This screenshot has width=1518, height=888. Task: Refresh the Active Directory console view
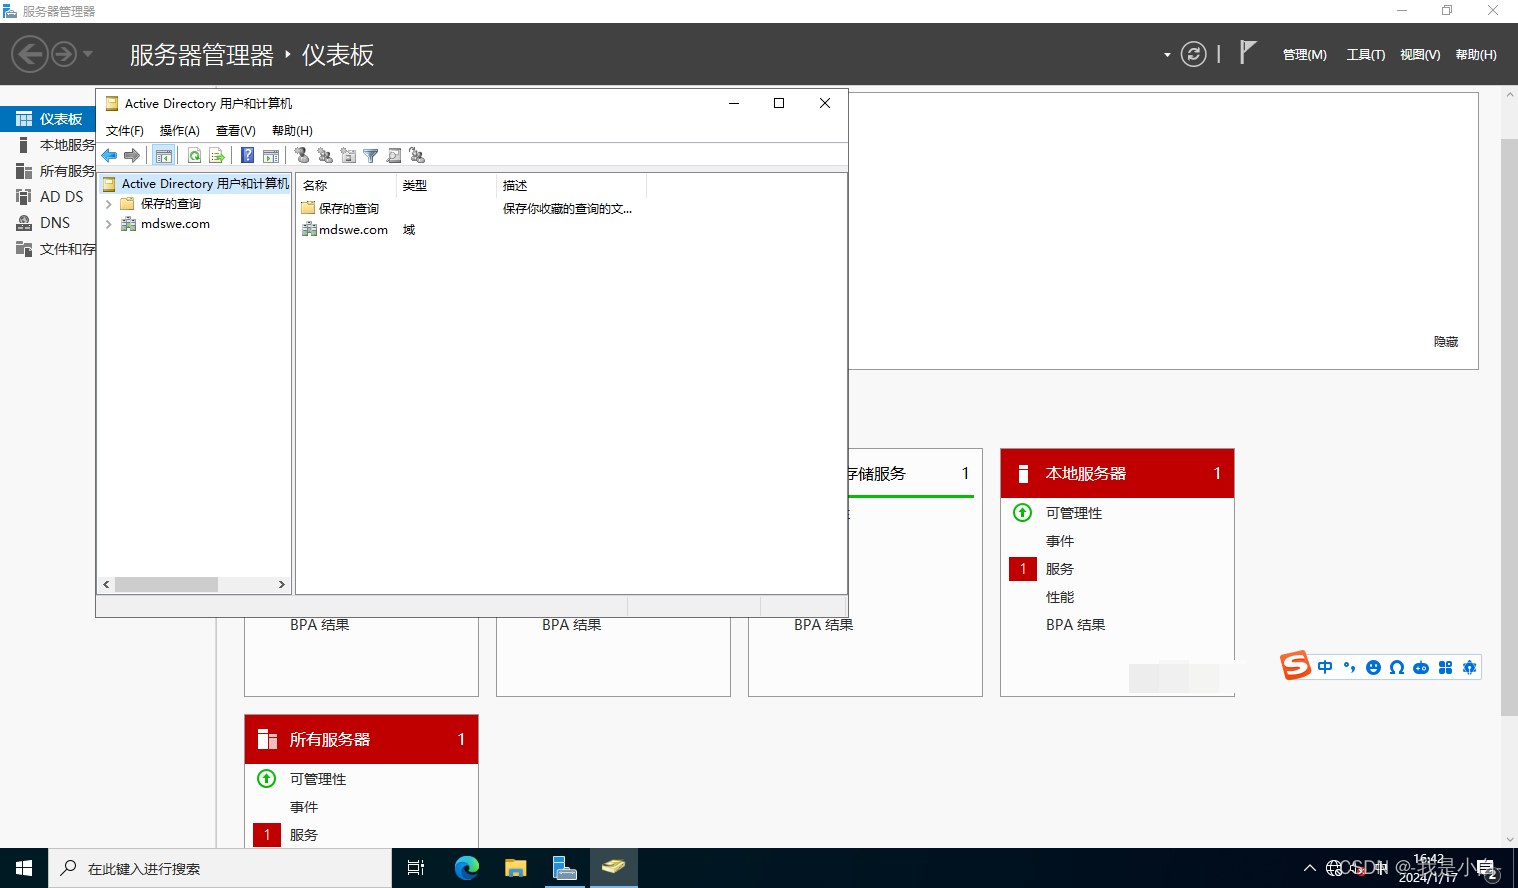click(194, 155)
